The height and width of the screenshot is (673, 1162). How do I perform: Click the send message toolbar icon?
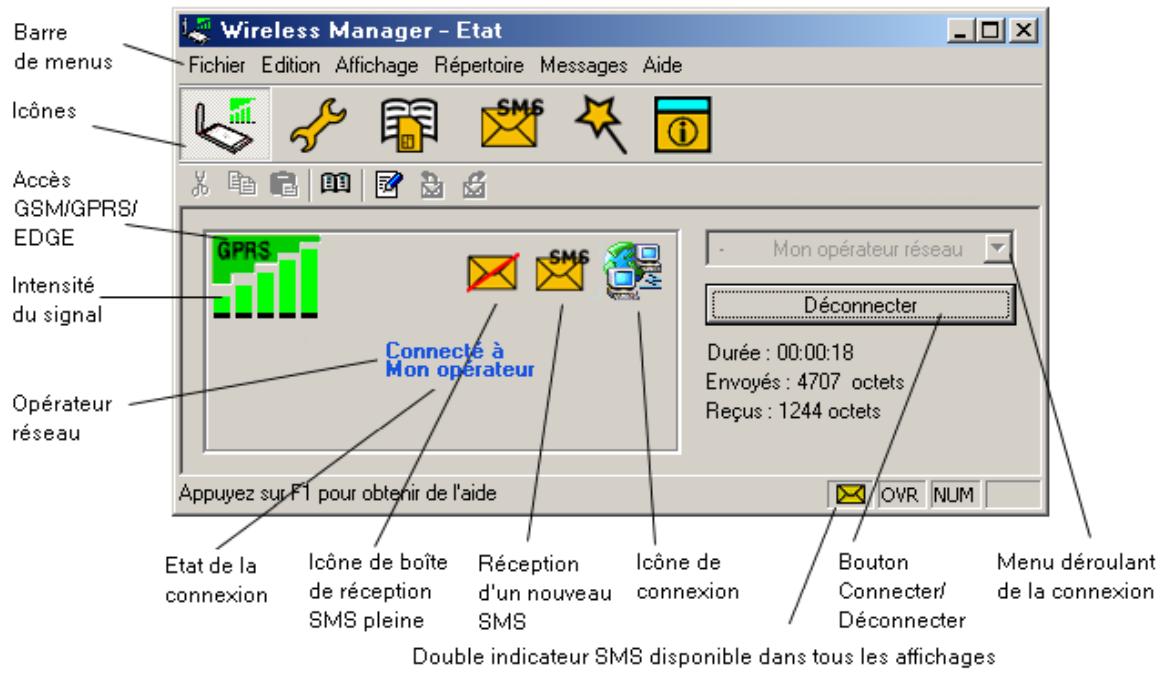(x=474, y=185)
